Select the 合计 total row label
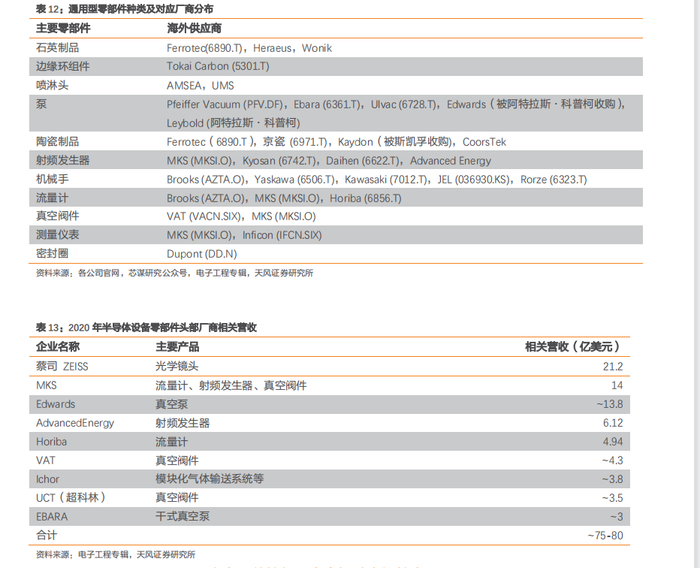700x568 pixels. [46, 535]
